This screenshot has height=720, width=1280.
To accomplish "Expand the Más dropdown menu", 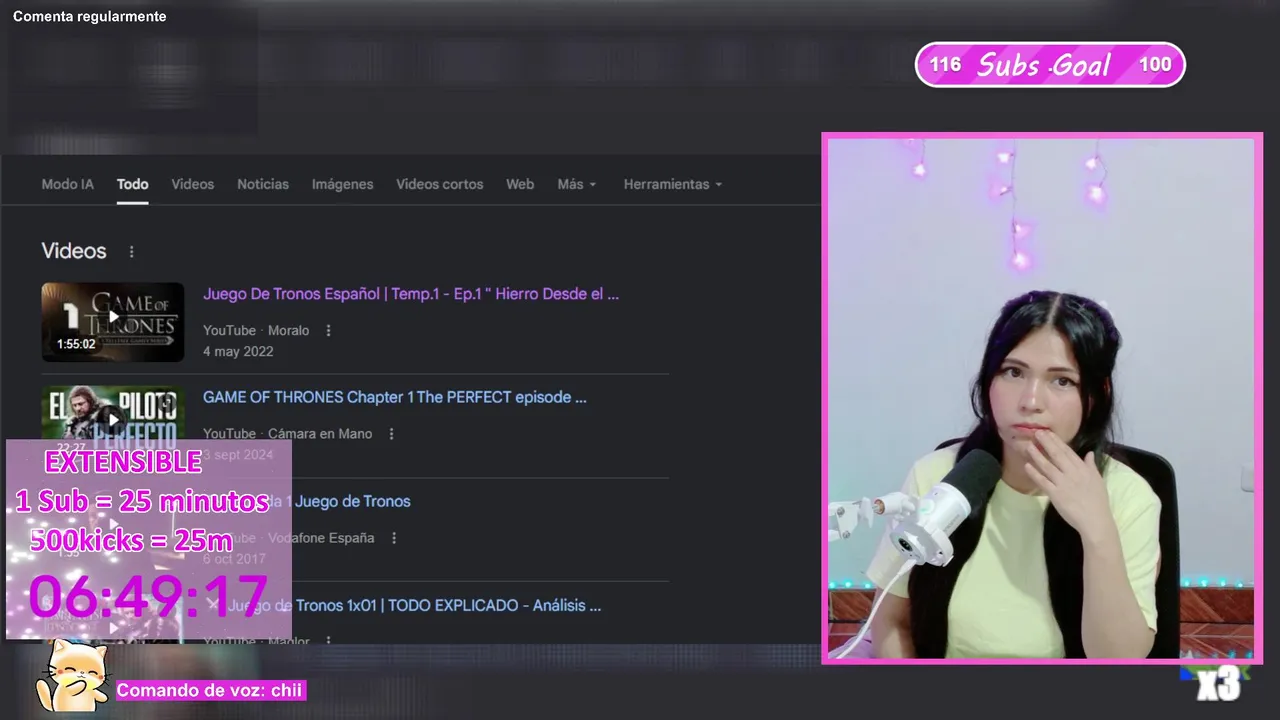I will tap(577, 184).
